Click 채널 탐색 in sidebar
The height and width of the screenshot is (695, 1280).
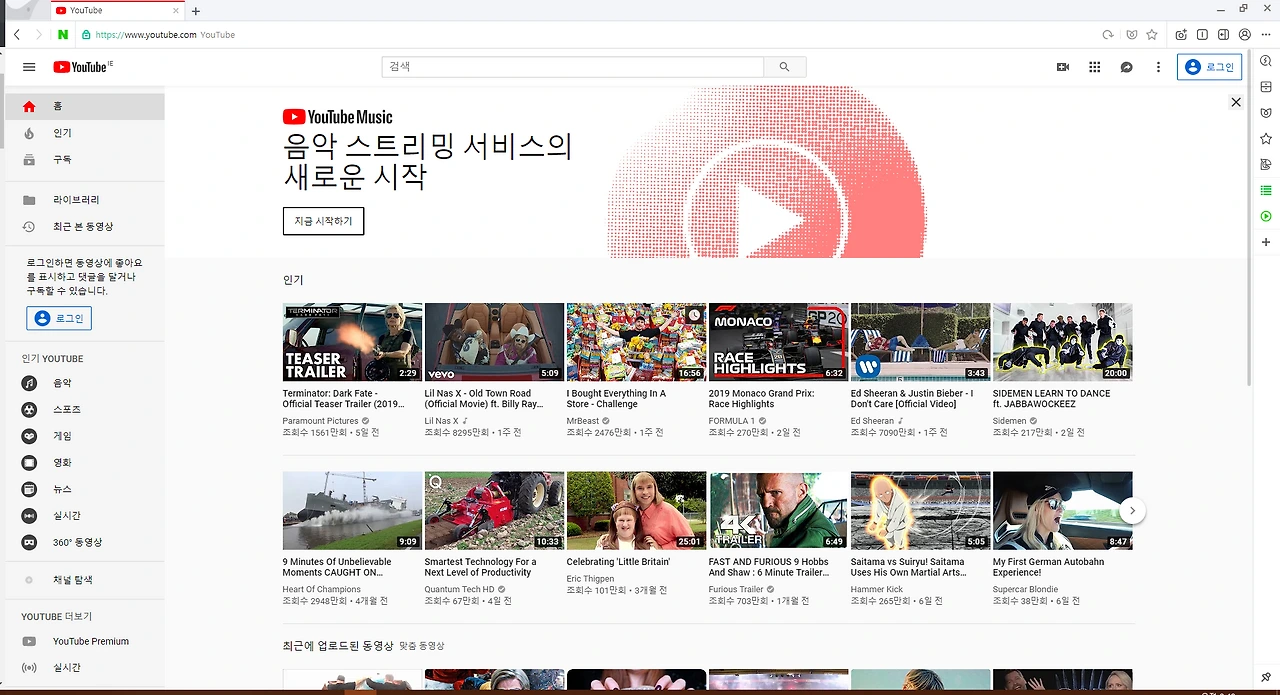(x=85, y=580)
